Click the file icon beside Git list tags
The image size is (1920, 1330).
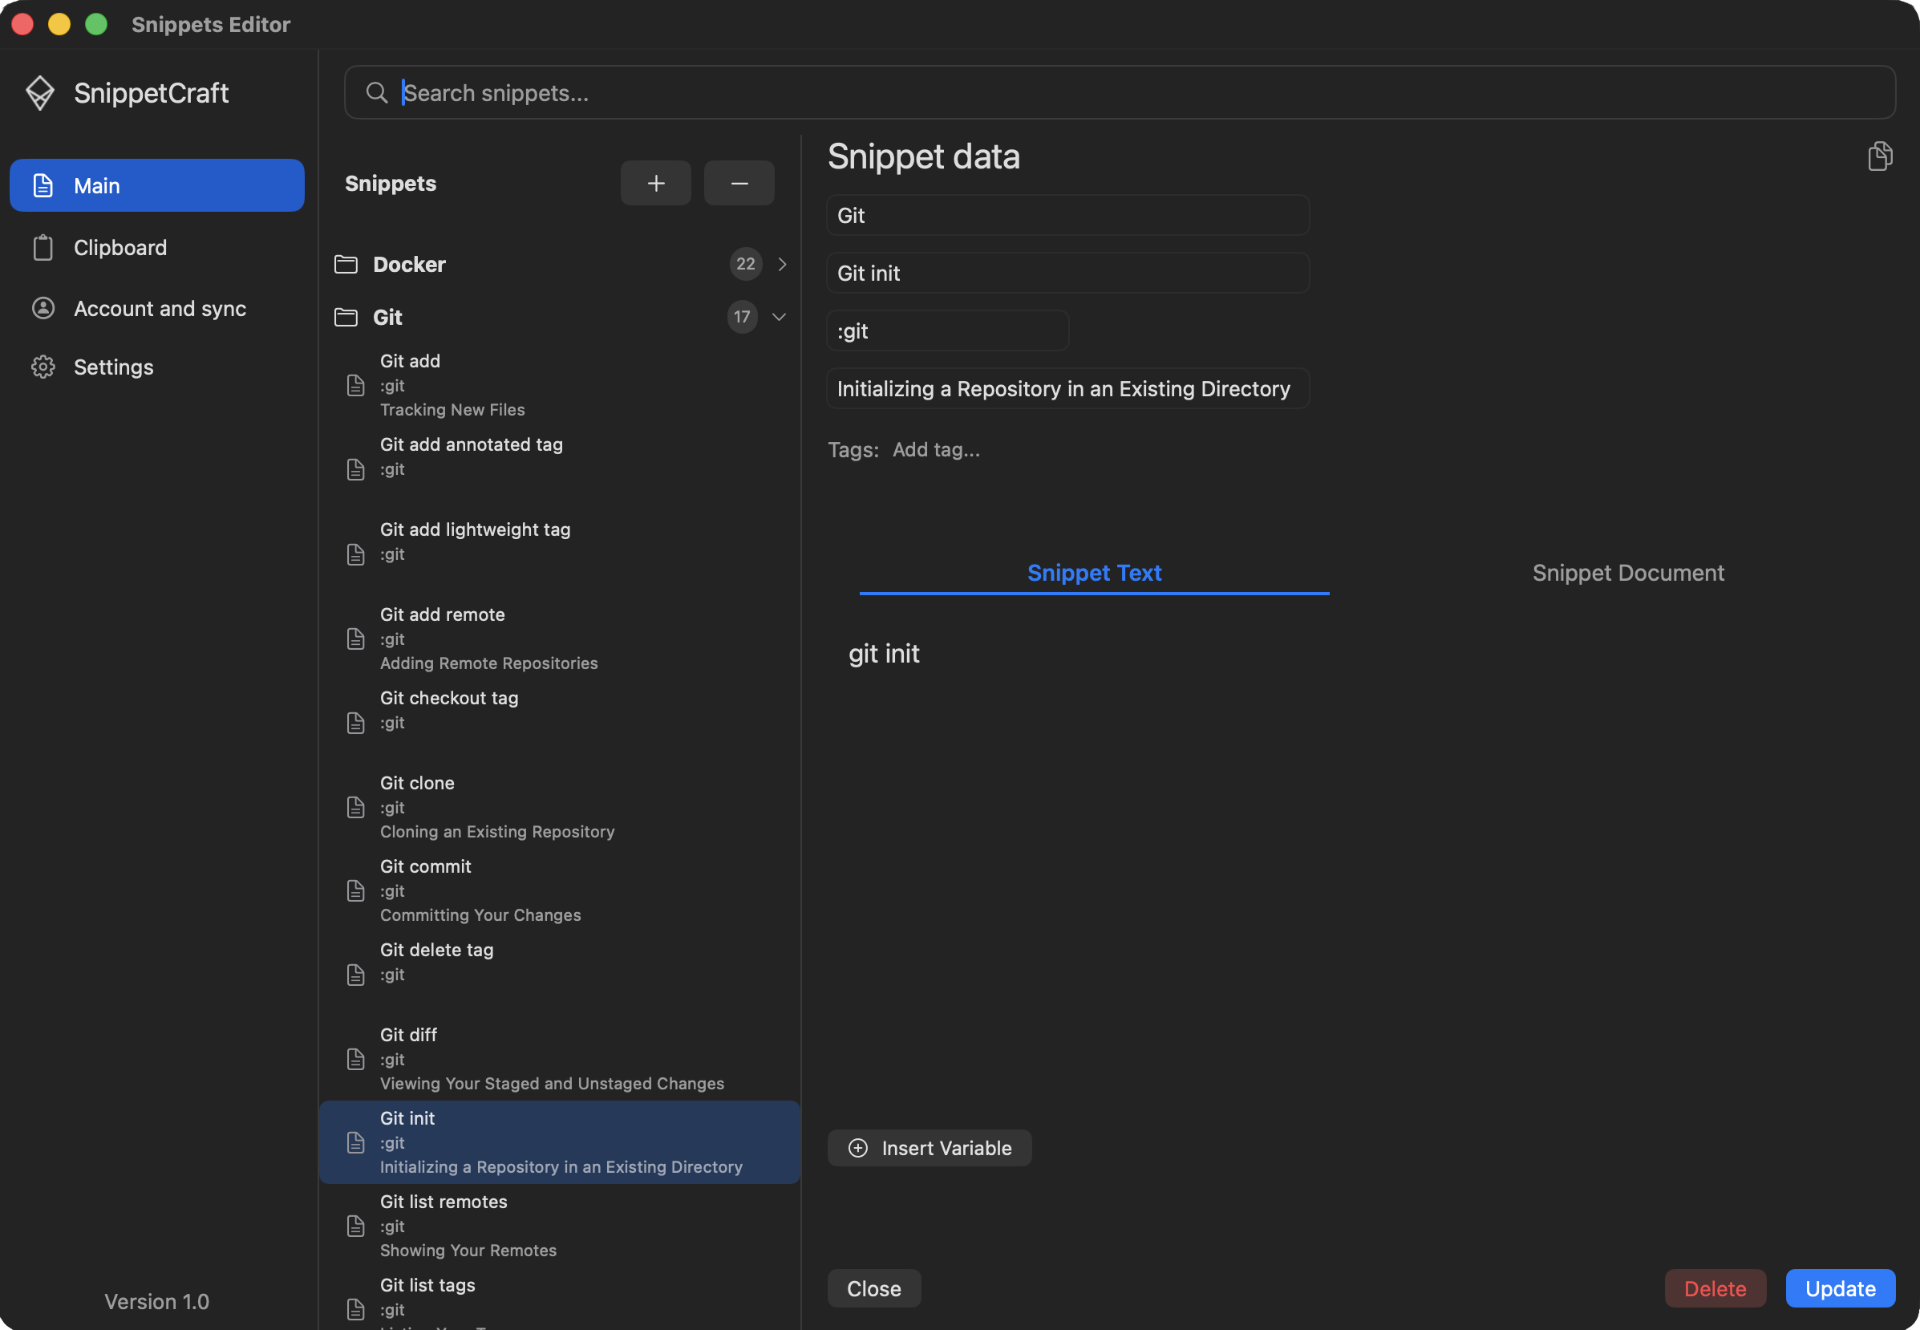point(355,1309)
